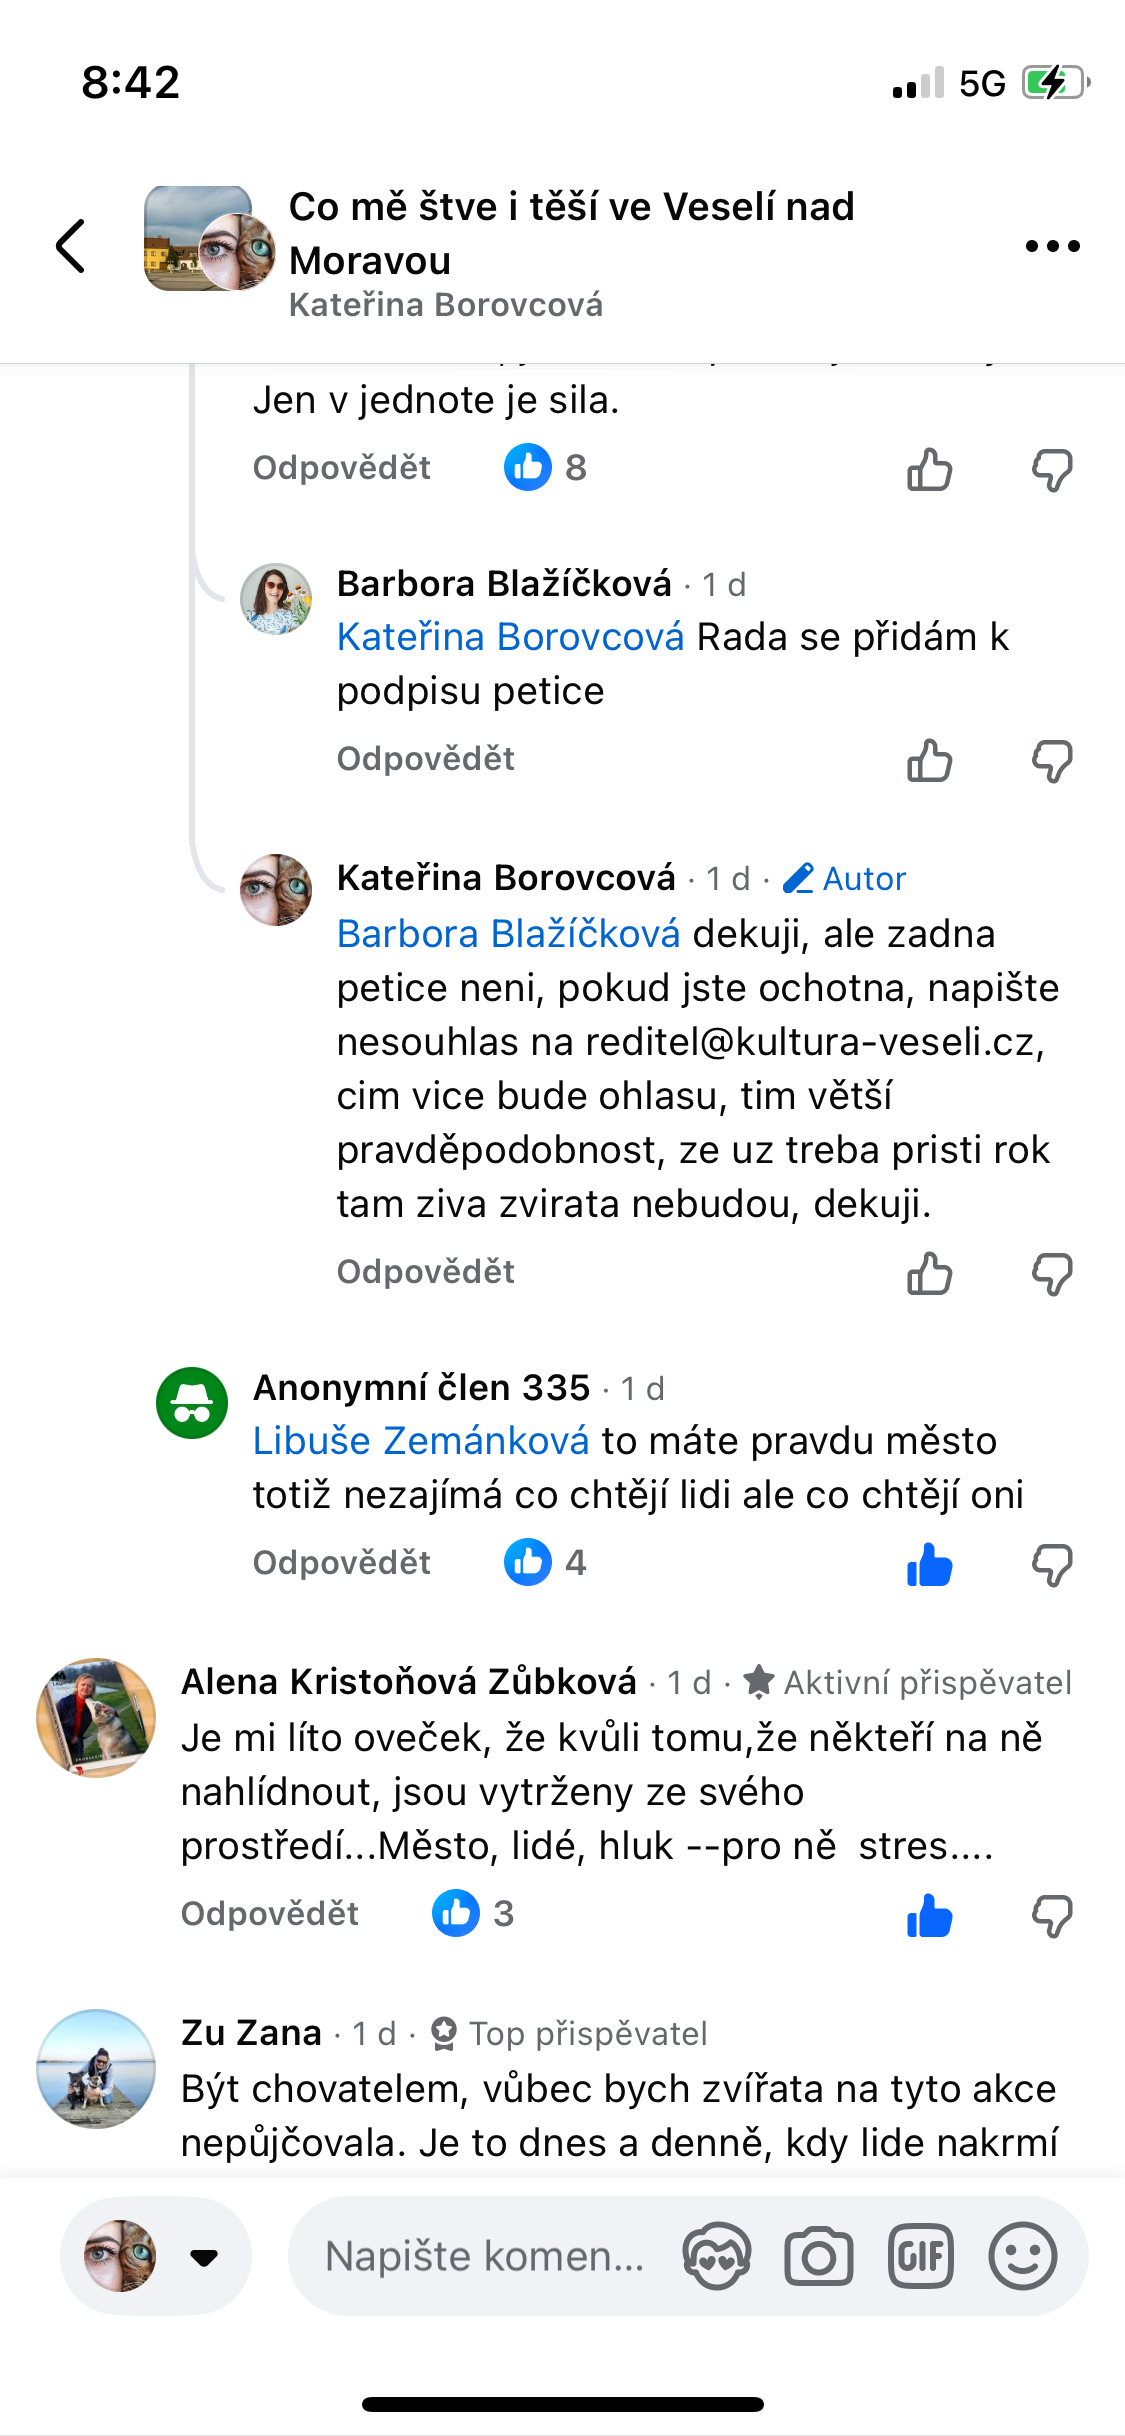Tap the back arrow in the header

tap(71, 246)
